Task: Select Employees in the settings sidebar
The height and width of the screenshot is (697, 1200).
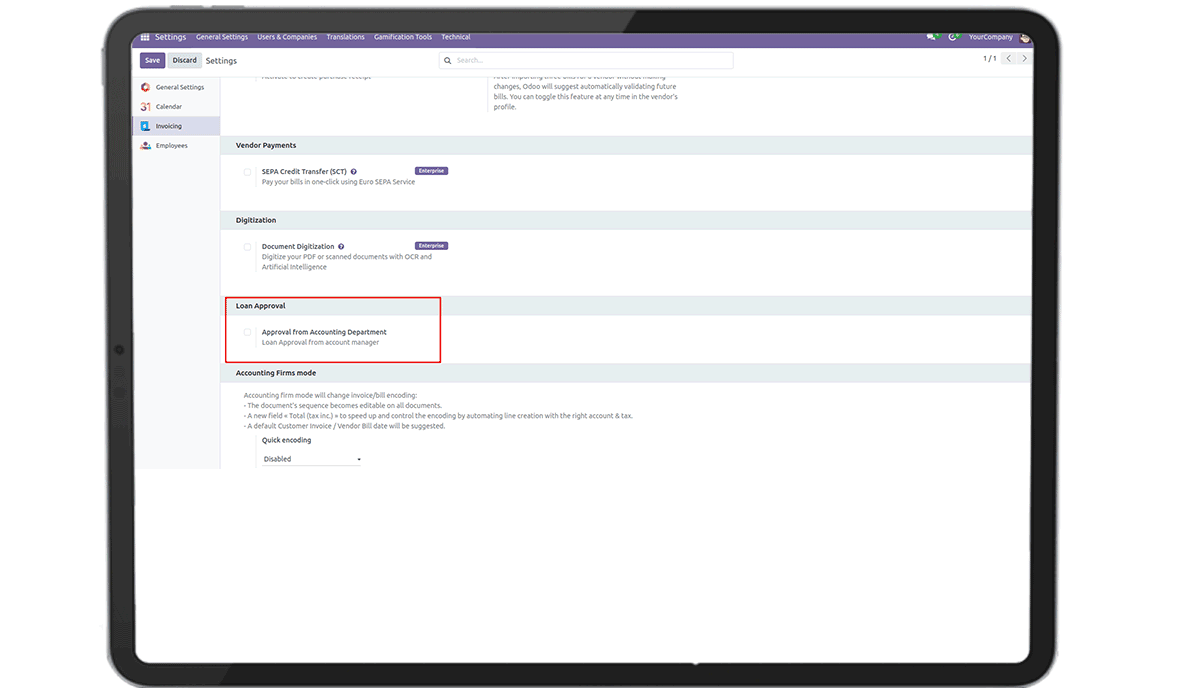Action: click(x=171, y=146)
